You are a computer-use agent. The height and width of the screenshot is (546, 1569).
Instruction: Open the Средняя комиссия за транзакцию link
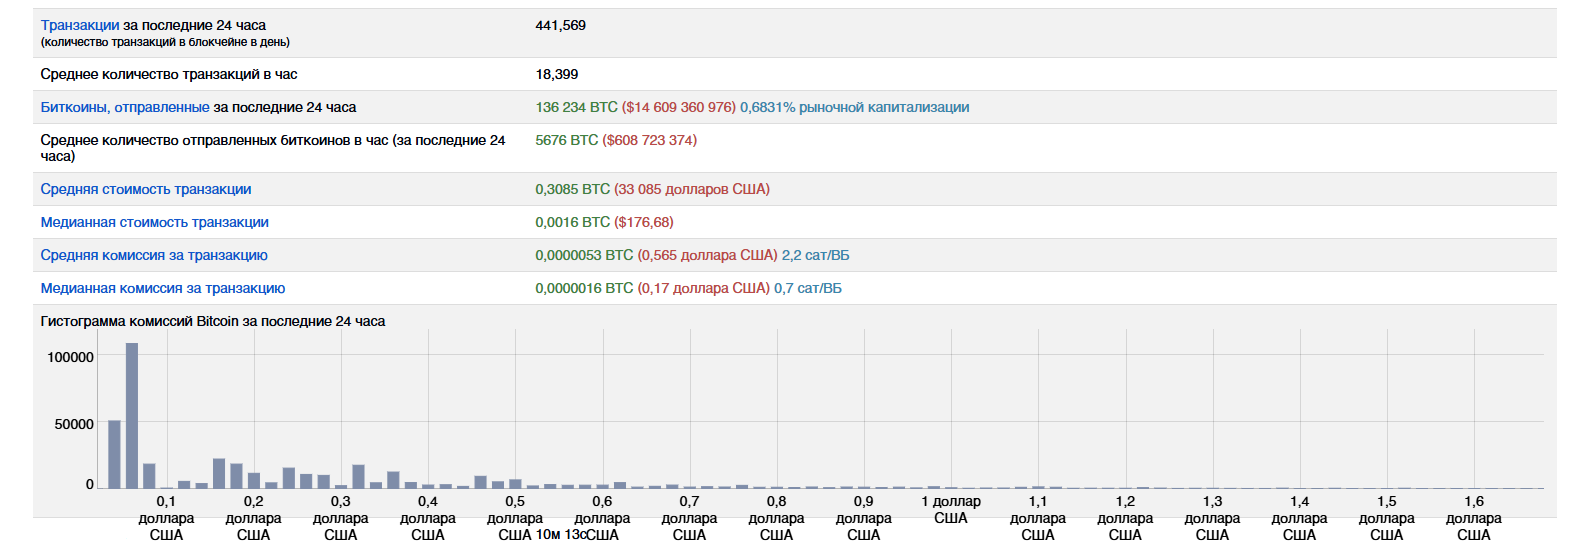click(x=154, y=255)
